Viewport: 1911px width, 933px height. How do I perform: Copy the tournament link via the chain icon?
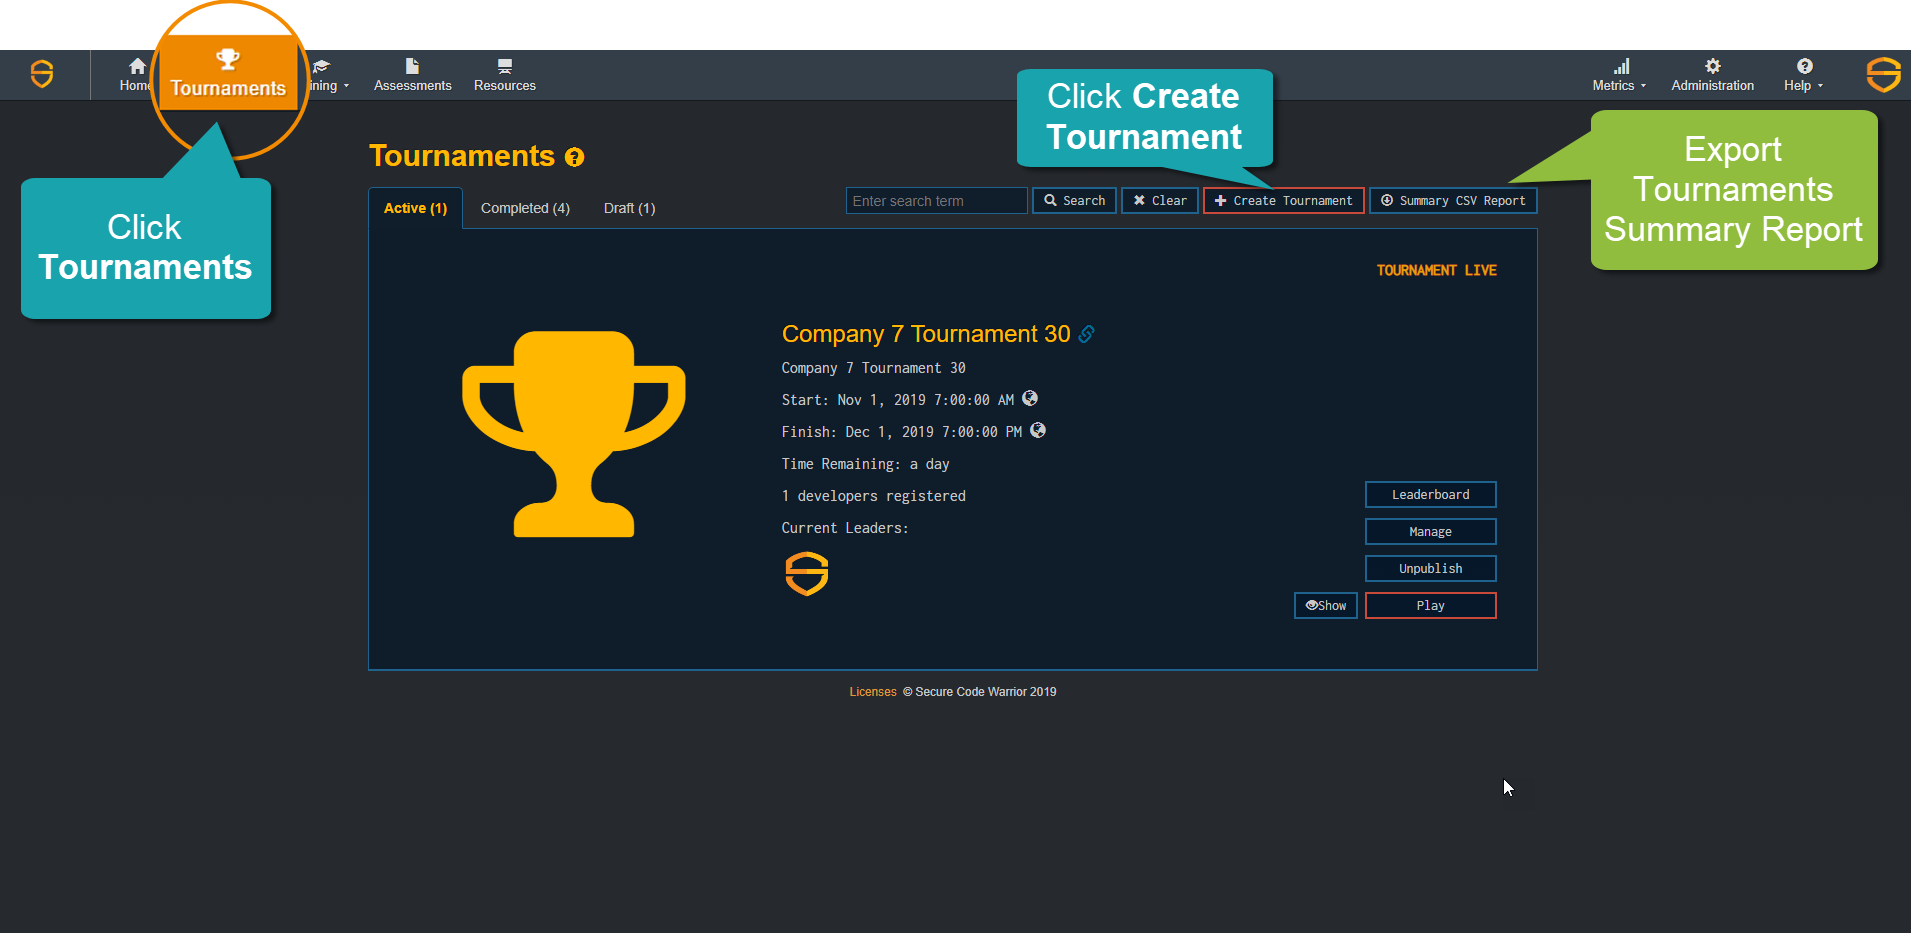tap(1085, 334)
